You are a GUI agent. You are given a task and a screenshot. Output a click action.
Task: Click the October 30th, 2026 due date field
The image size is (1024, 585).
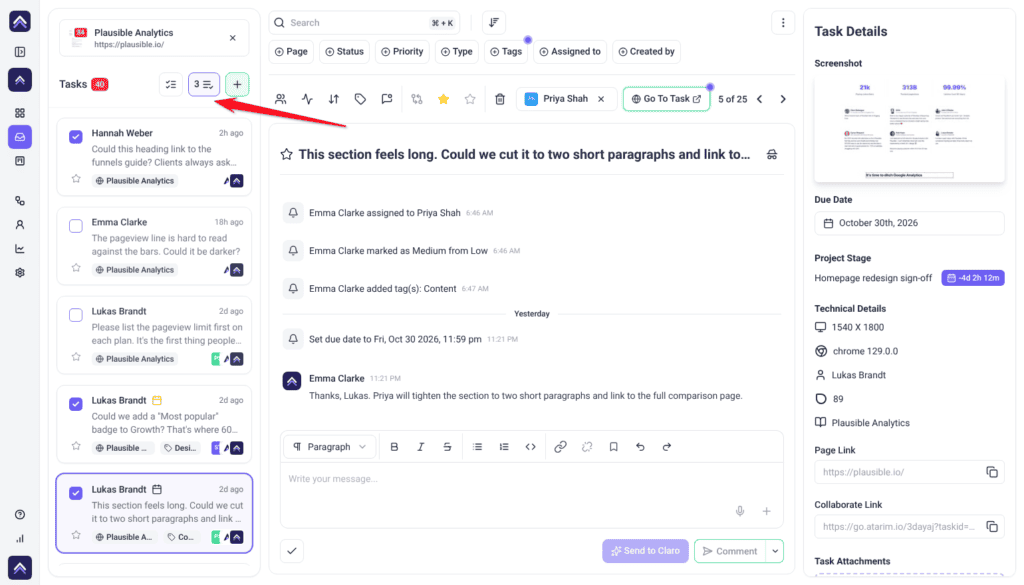(x=909, y=223)
